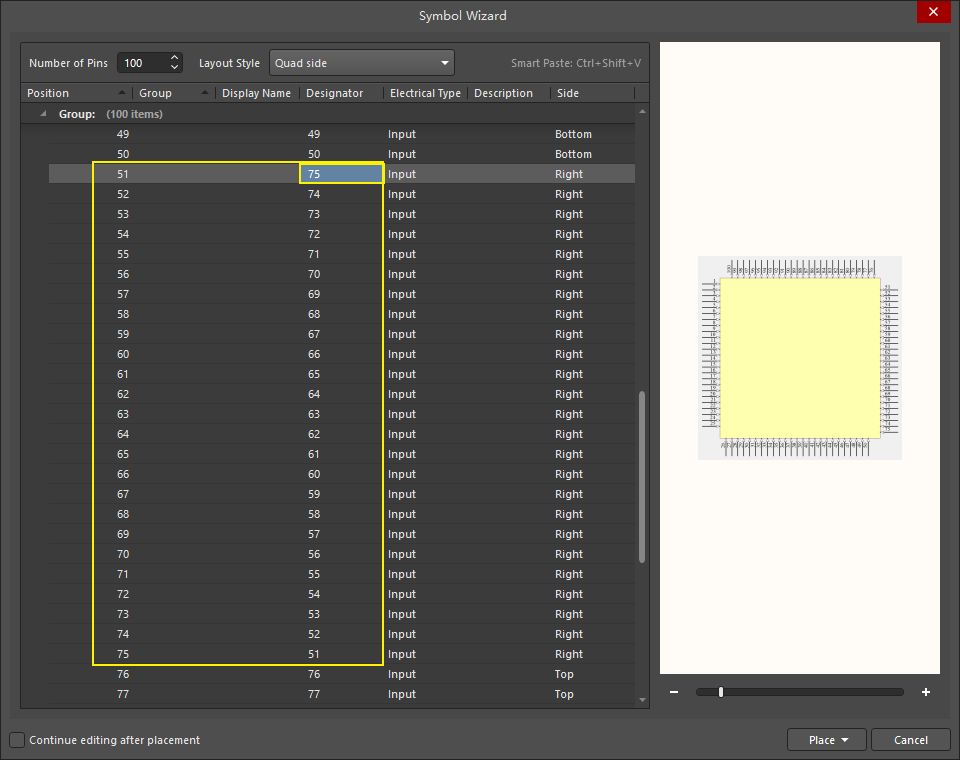Viewport: 960px width, 760px height.
Task: Close the Symbol Wizard dialog
Action: (x=932, y=12)
